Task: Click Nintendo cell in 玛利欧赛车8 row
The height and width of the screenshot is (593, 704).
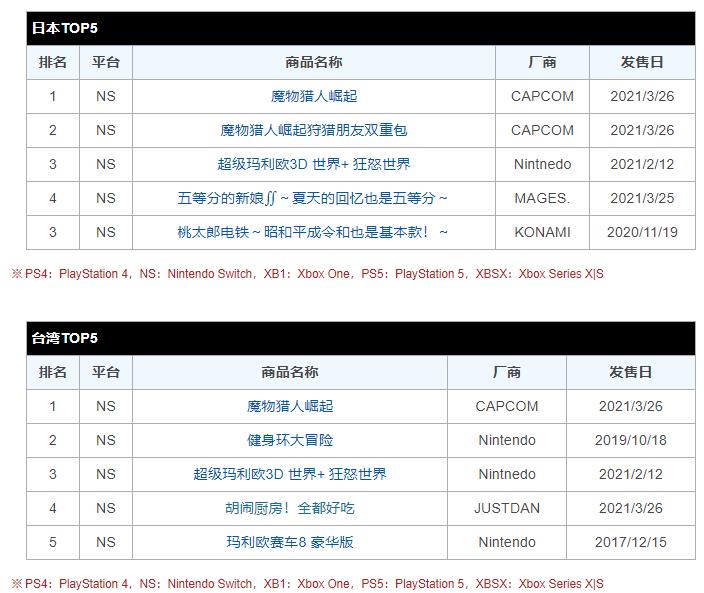Action: pyautogui.click(x=506, y=542)
